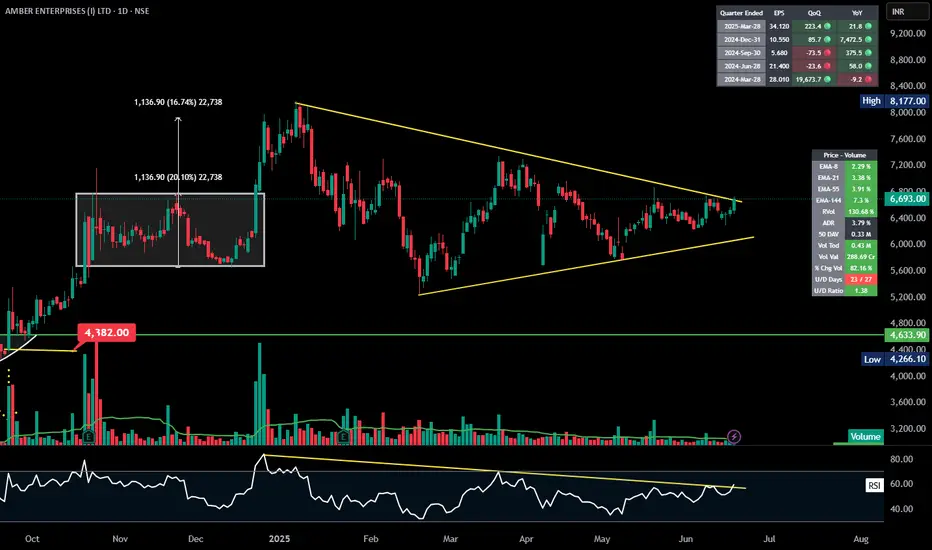Click the EMA-8 row label

828,166
